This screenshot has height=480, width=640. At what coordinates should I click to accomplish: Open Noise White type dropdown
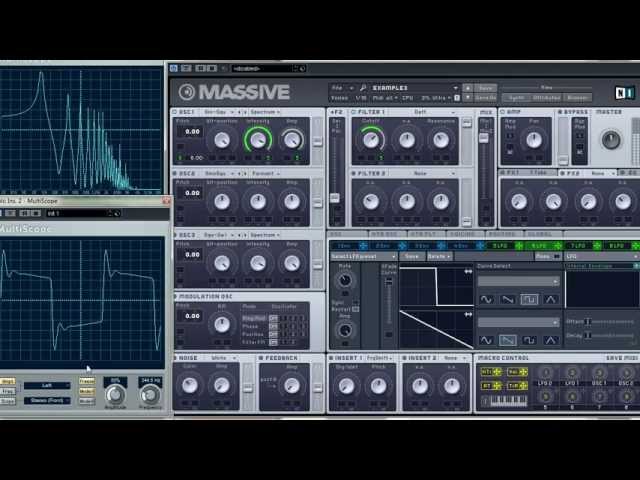pyautogui.click(x=223, y=358)
